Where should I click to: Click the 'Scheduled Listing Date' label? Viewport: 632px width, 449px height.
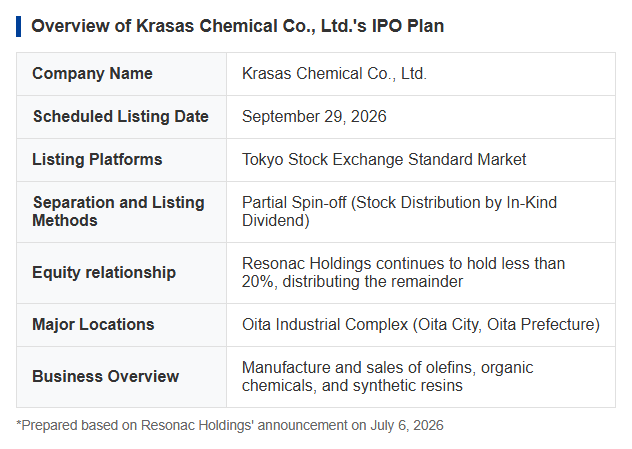(121, 117)
